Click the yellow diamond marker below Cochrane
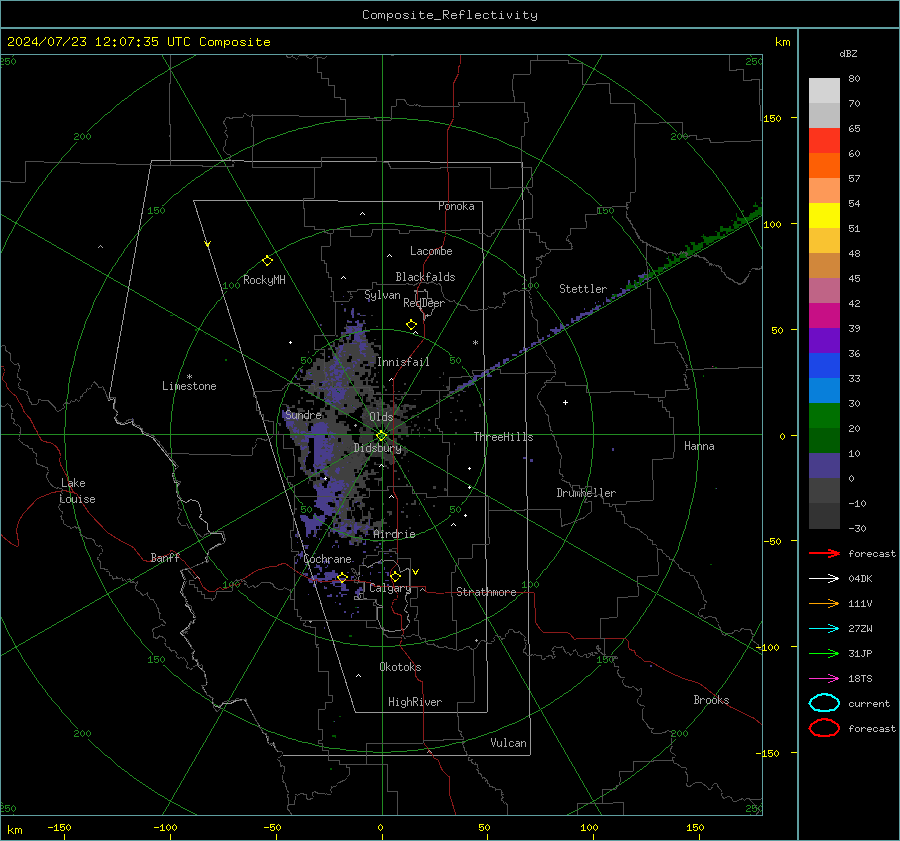 [x=342, y=577]
